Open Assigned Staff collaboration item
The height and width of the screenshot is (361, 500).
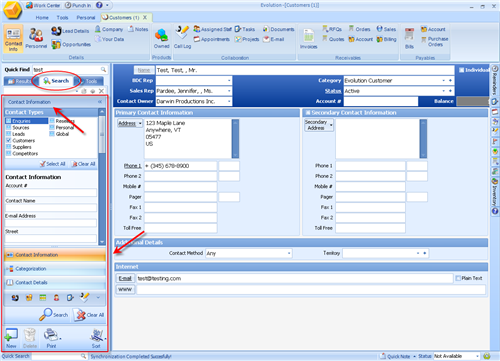212,29
